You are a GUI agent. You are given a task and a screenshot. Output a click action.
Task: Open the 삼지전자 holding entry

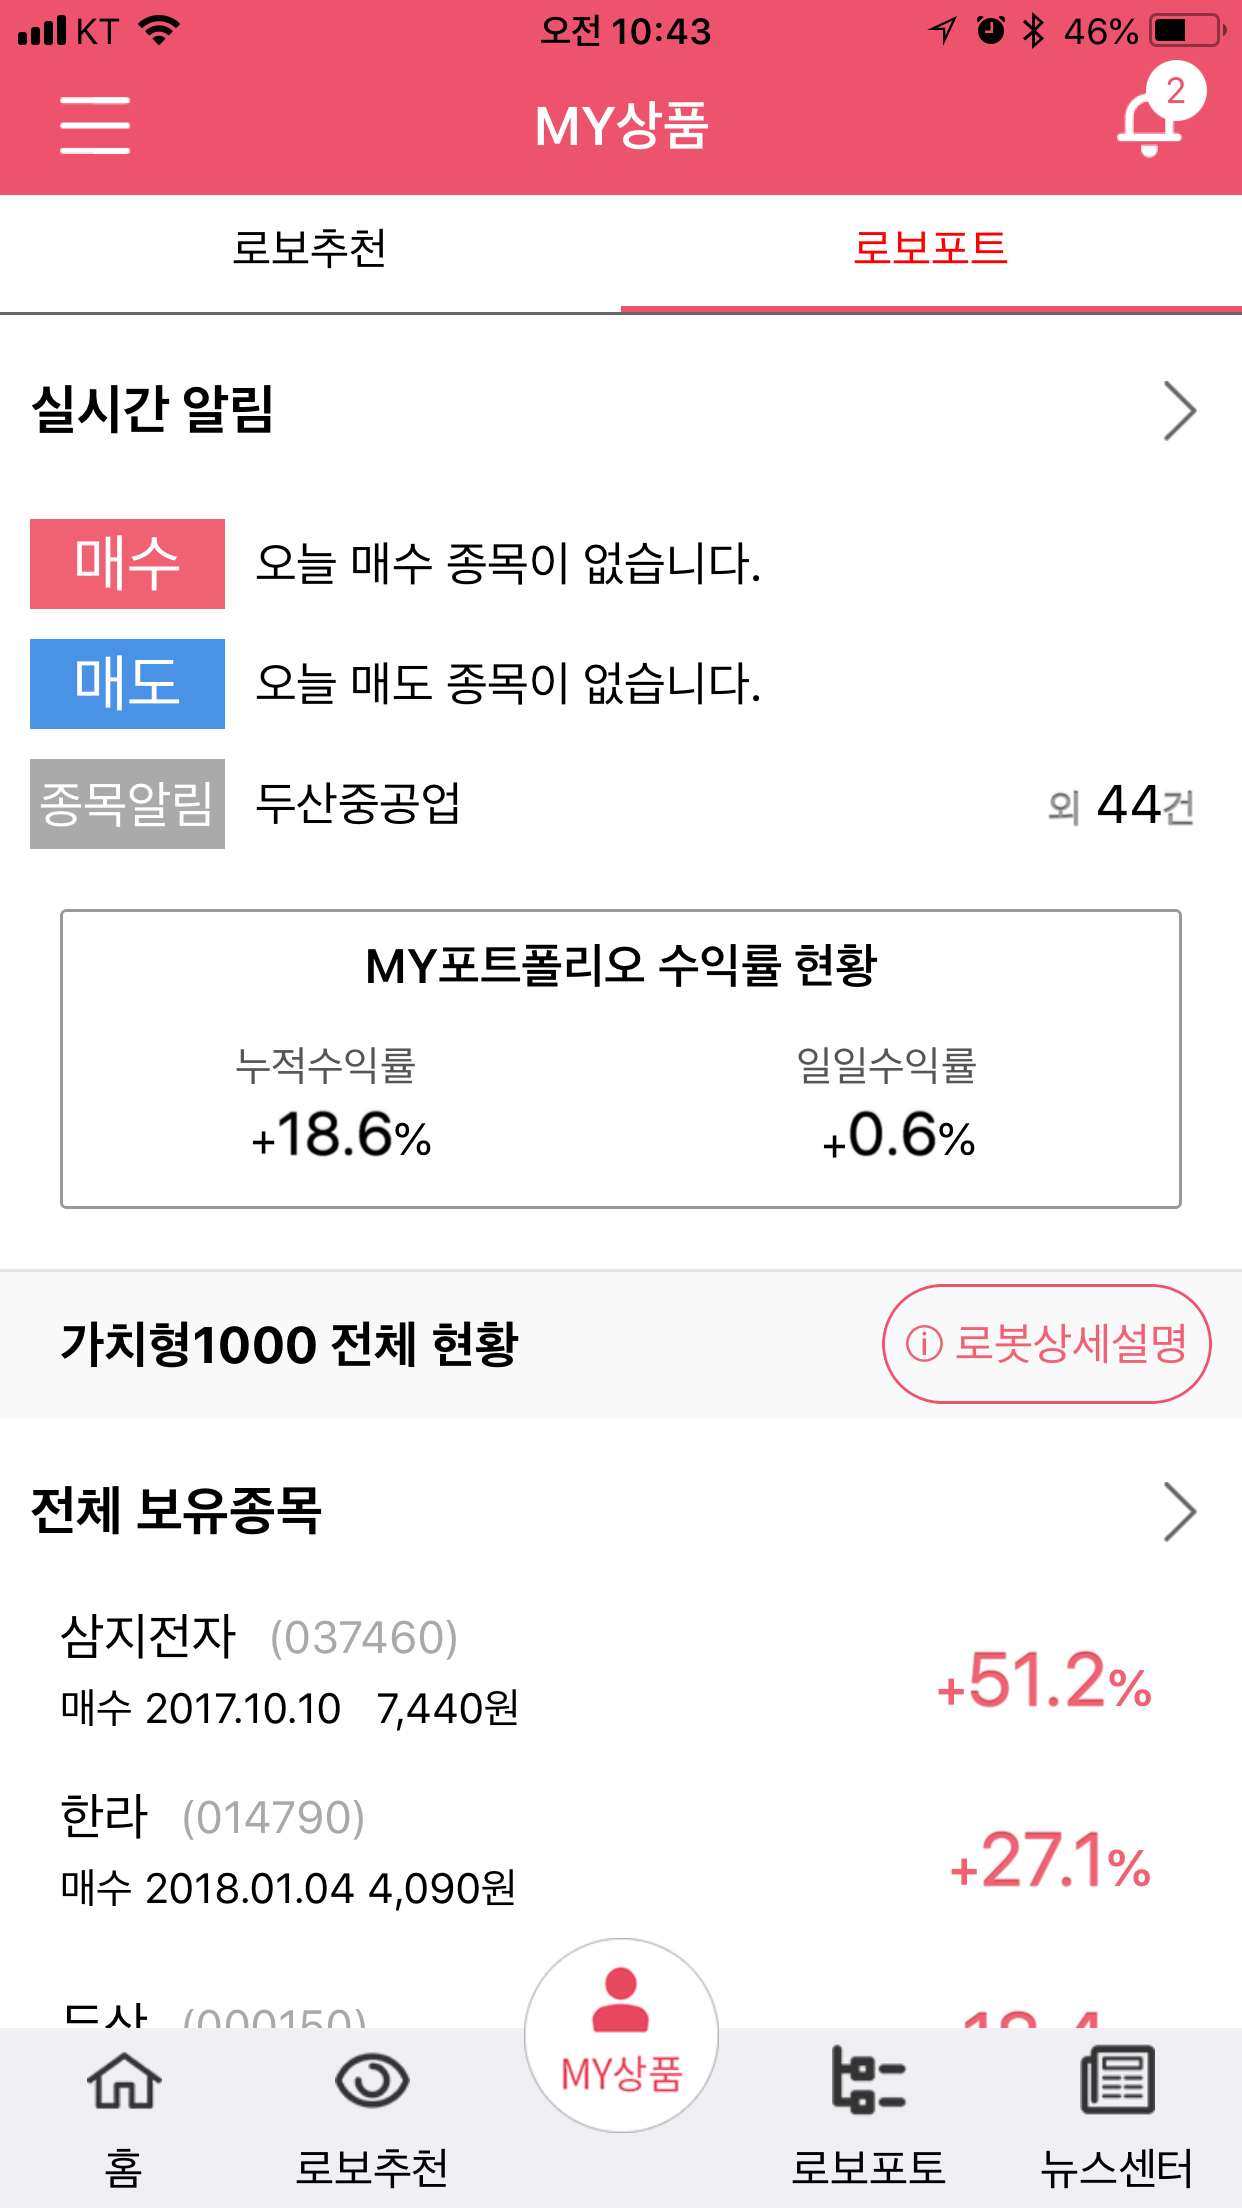click(x=600, y=1672)
